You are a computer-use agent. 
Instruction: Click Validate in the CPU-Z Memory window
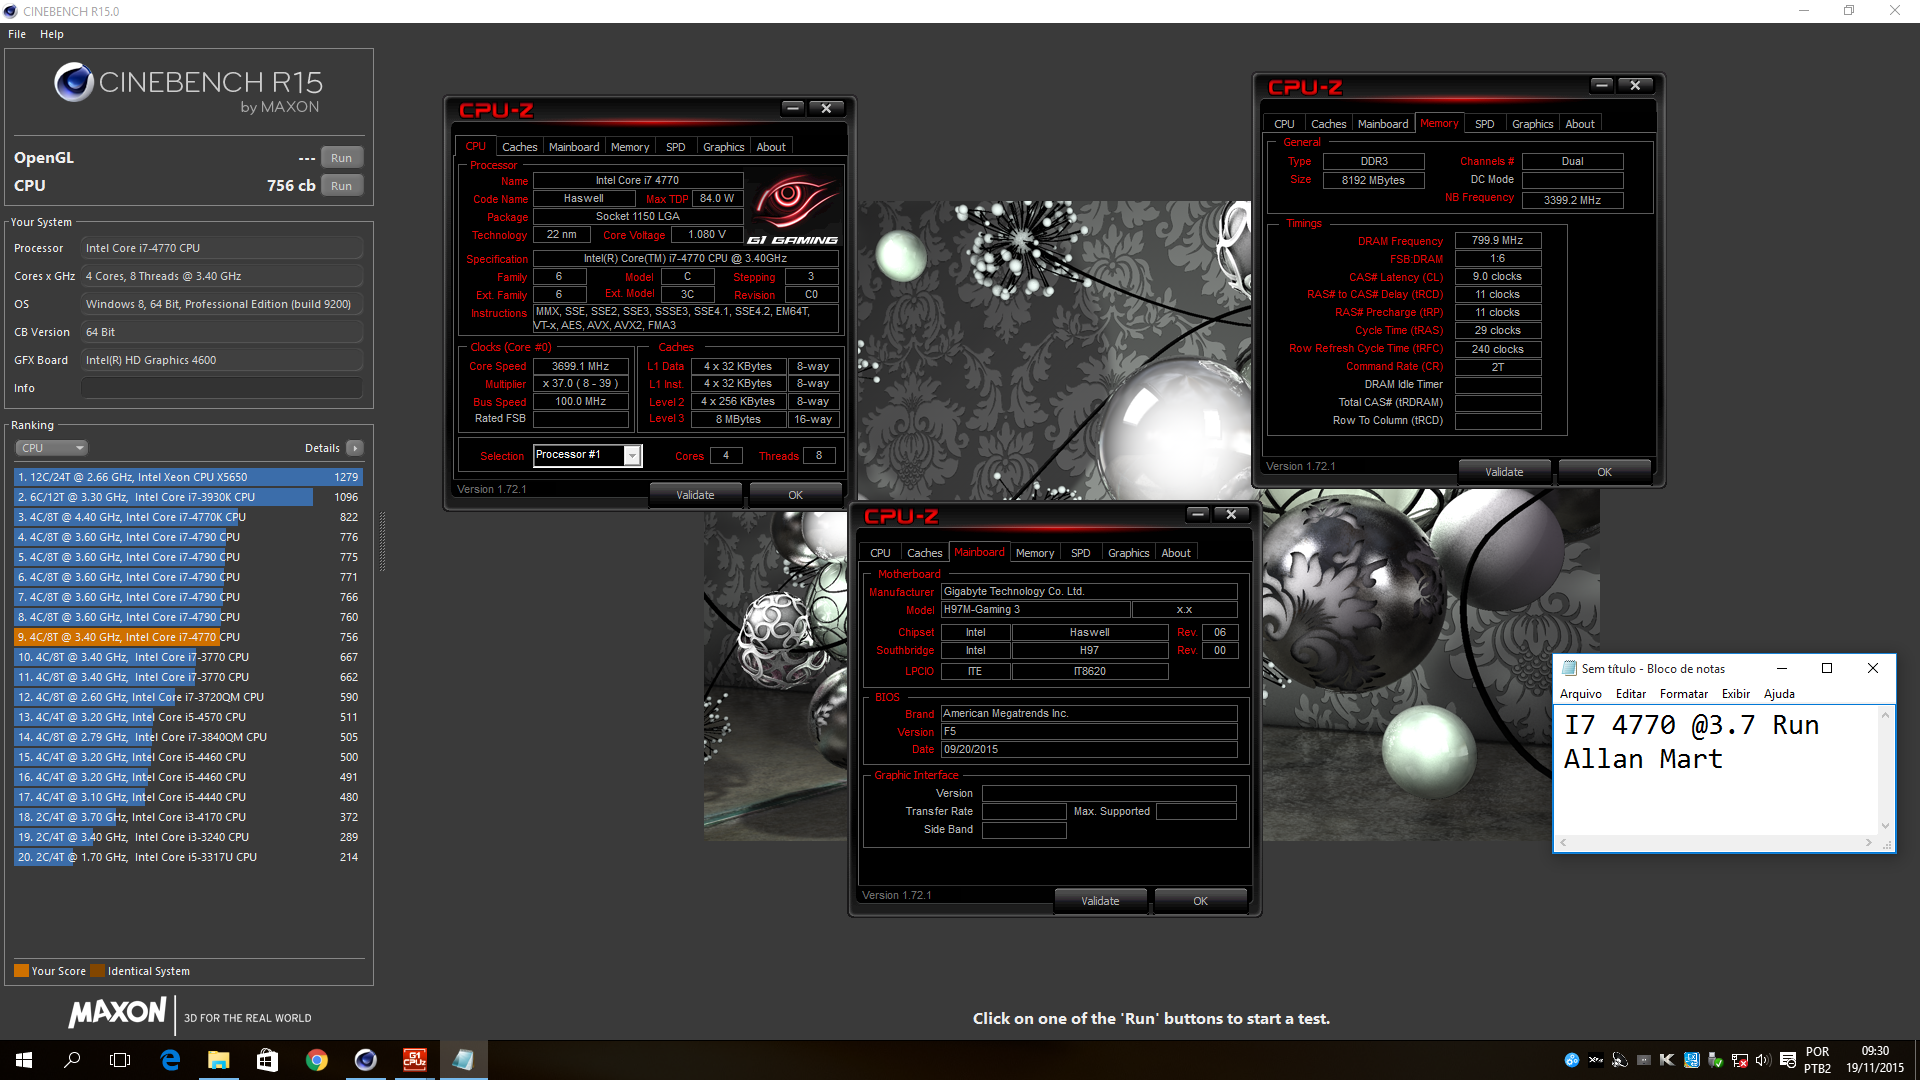click(1504, 472)
